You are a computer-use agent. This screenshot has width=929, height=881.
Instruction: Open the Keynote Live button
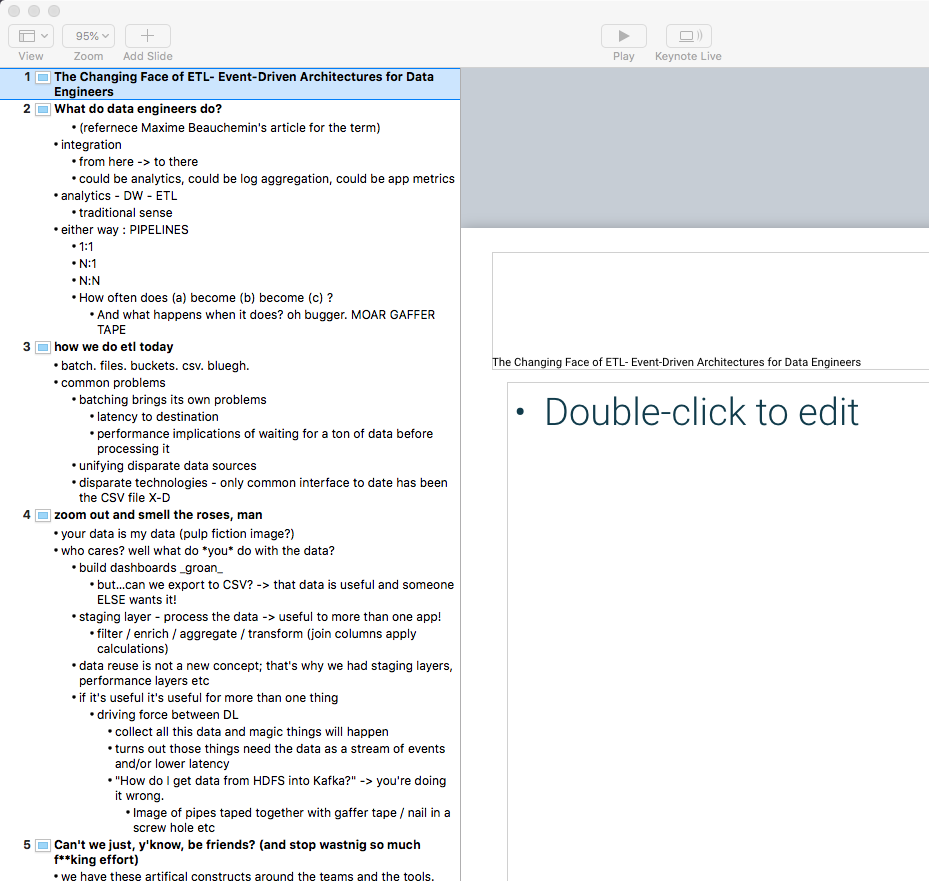687,36
